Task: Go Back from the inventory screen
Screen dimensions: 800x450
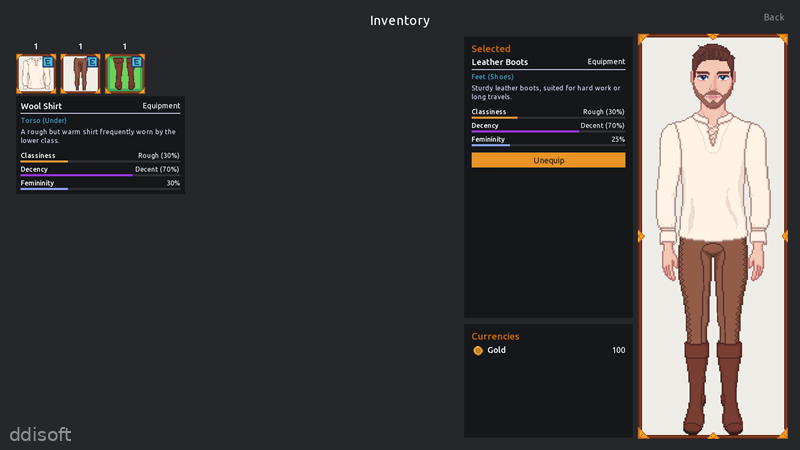Action: [773, 17]
